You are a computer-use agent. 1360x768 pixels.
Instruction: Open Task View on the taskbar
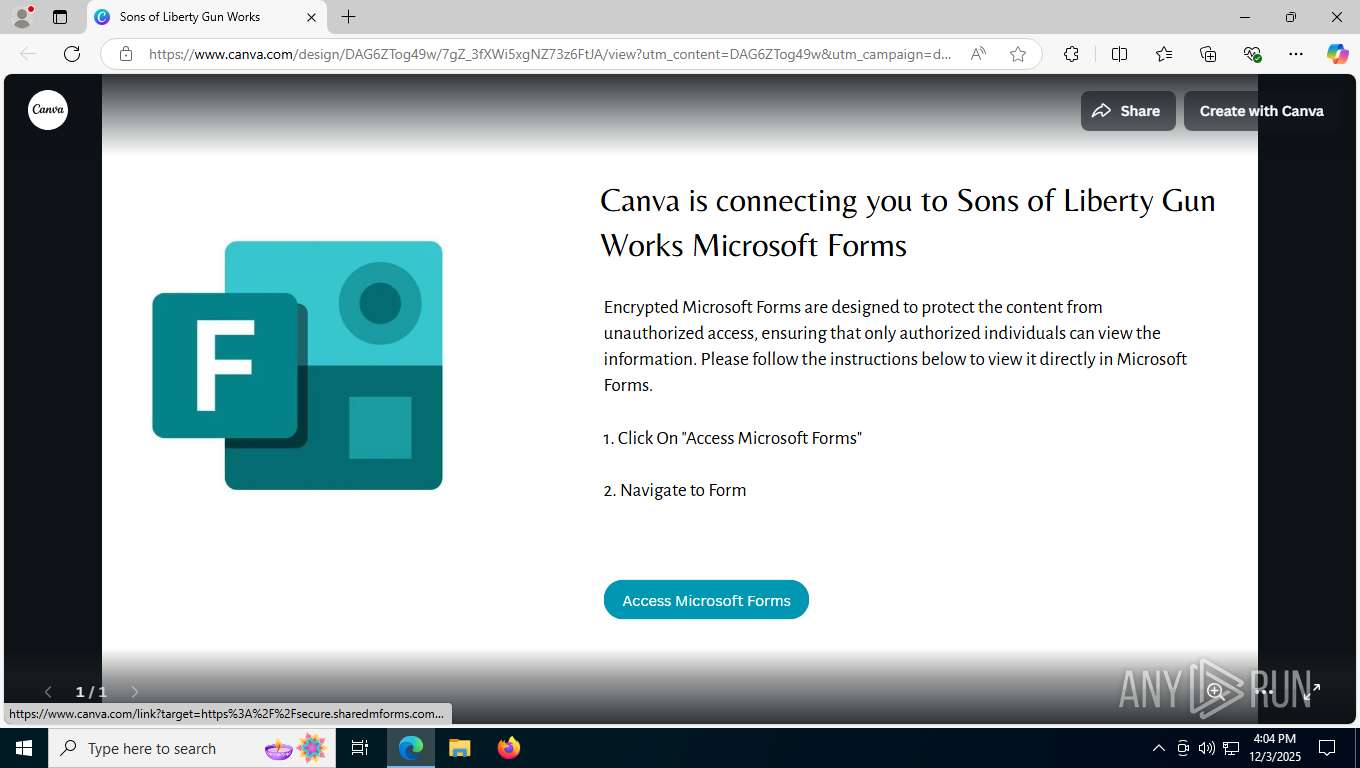click(360, 748)
